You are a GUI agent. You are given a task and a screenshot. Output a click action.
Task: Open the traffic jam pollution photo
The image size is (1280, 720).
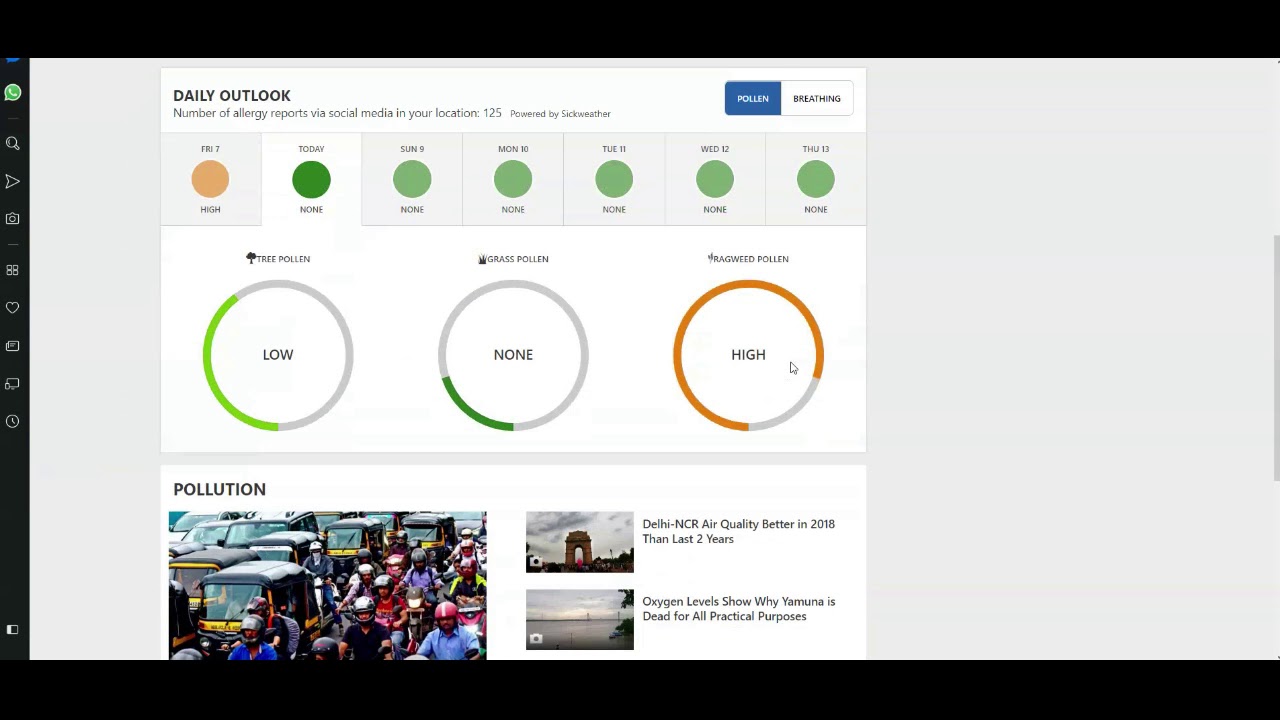pyautogui.click(x=327, y=585)
